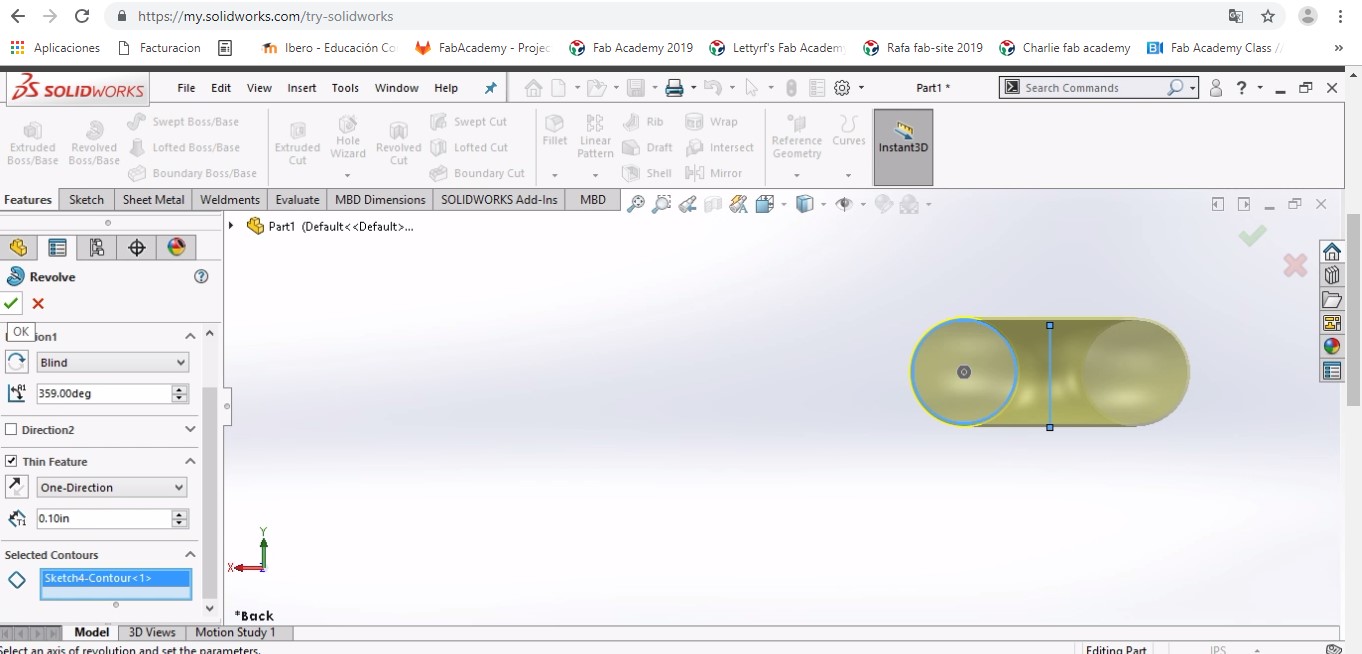Open the File Explorer task pane icon
This screenshot has width=1362, height=654.
(x=1331, y=299)
